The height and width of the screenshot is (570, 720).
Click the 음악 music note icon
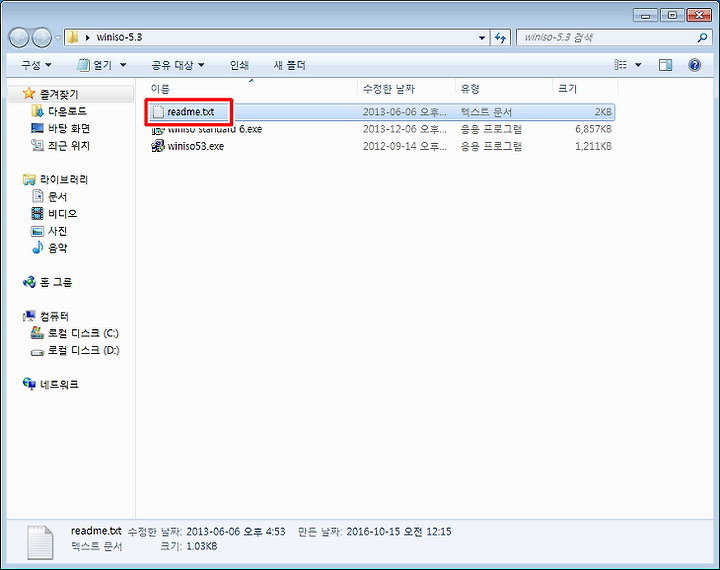pyautogui.click(x=37, y=248)
